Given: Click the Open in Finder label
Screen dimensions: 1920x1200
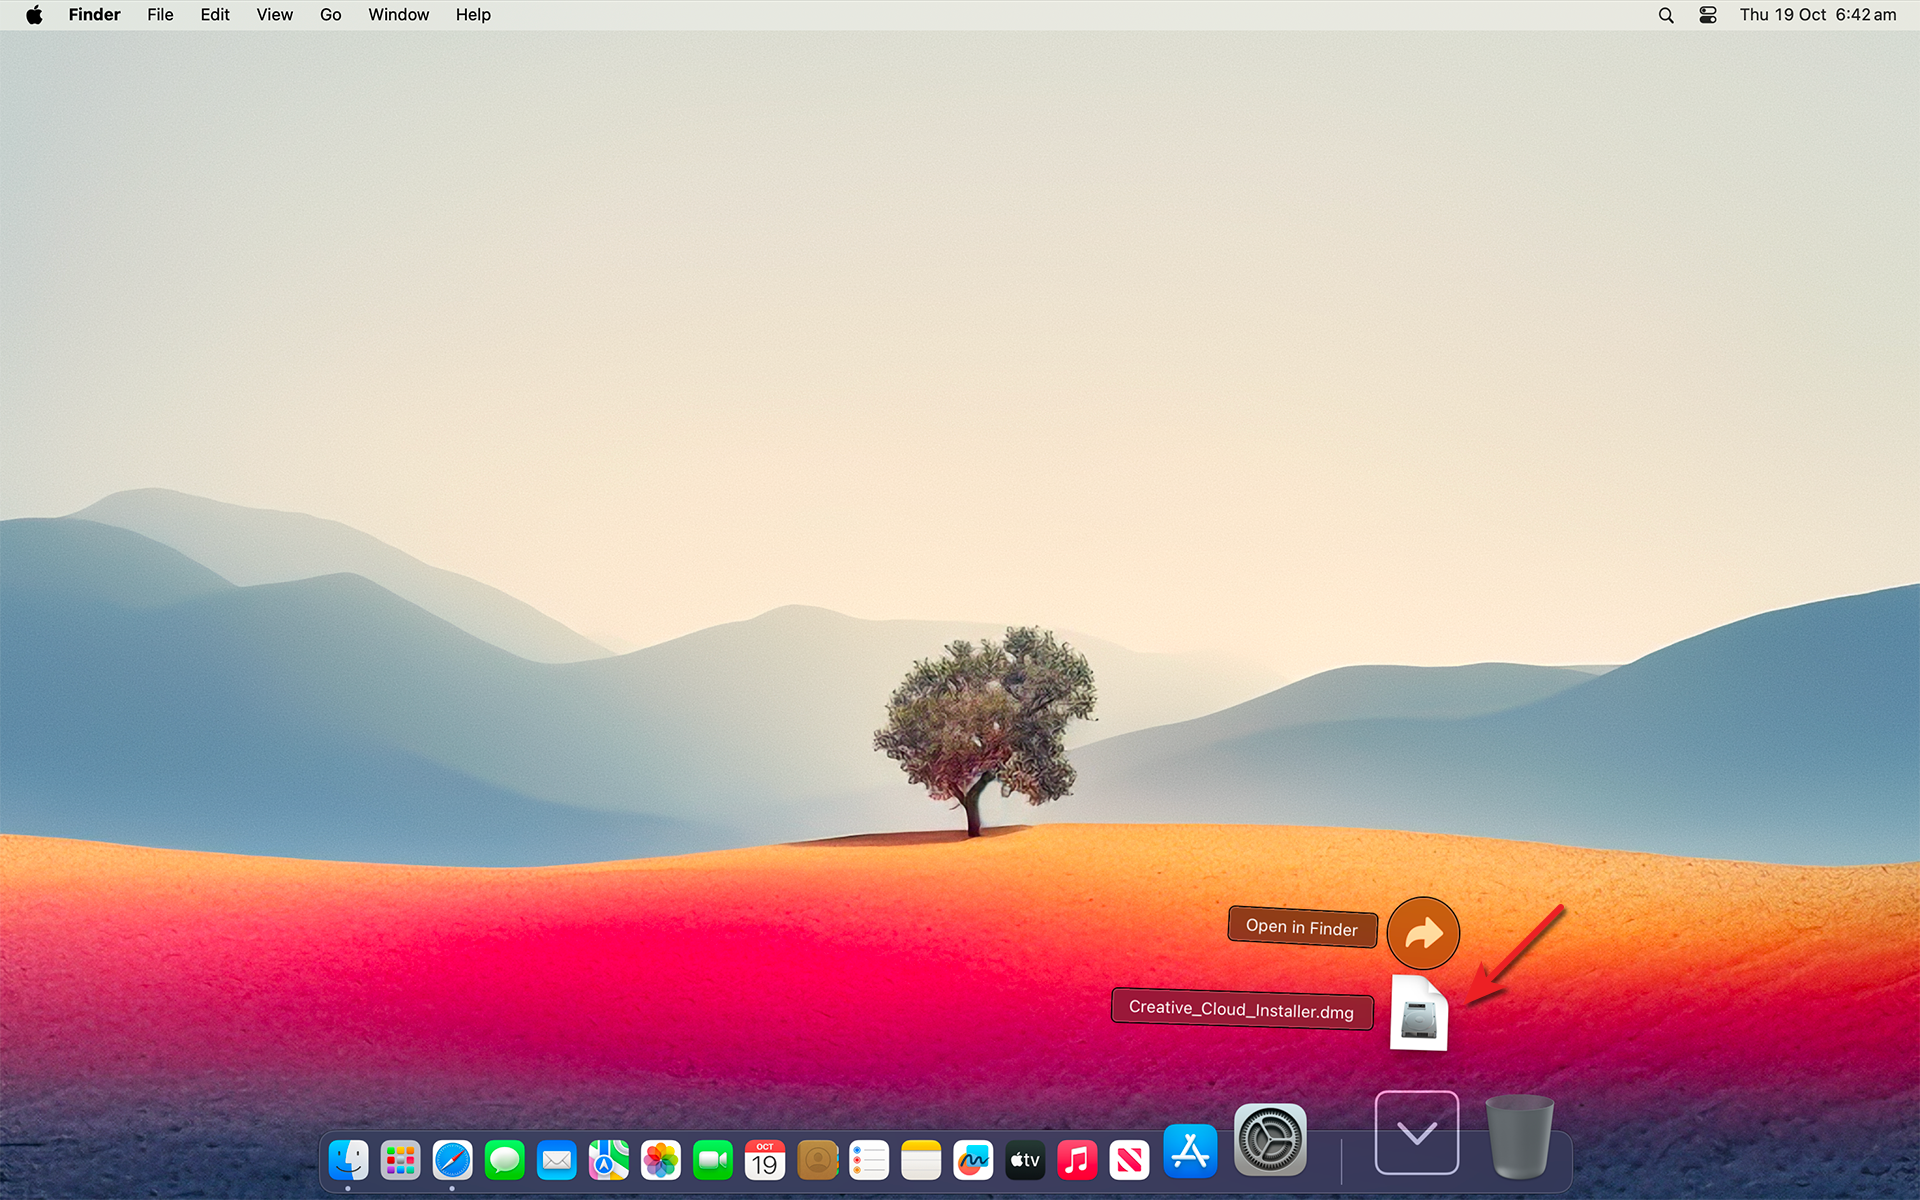Looking at the screenshot, I should click(1302, 927).
